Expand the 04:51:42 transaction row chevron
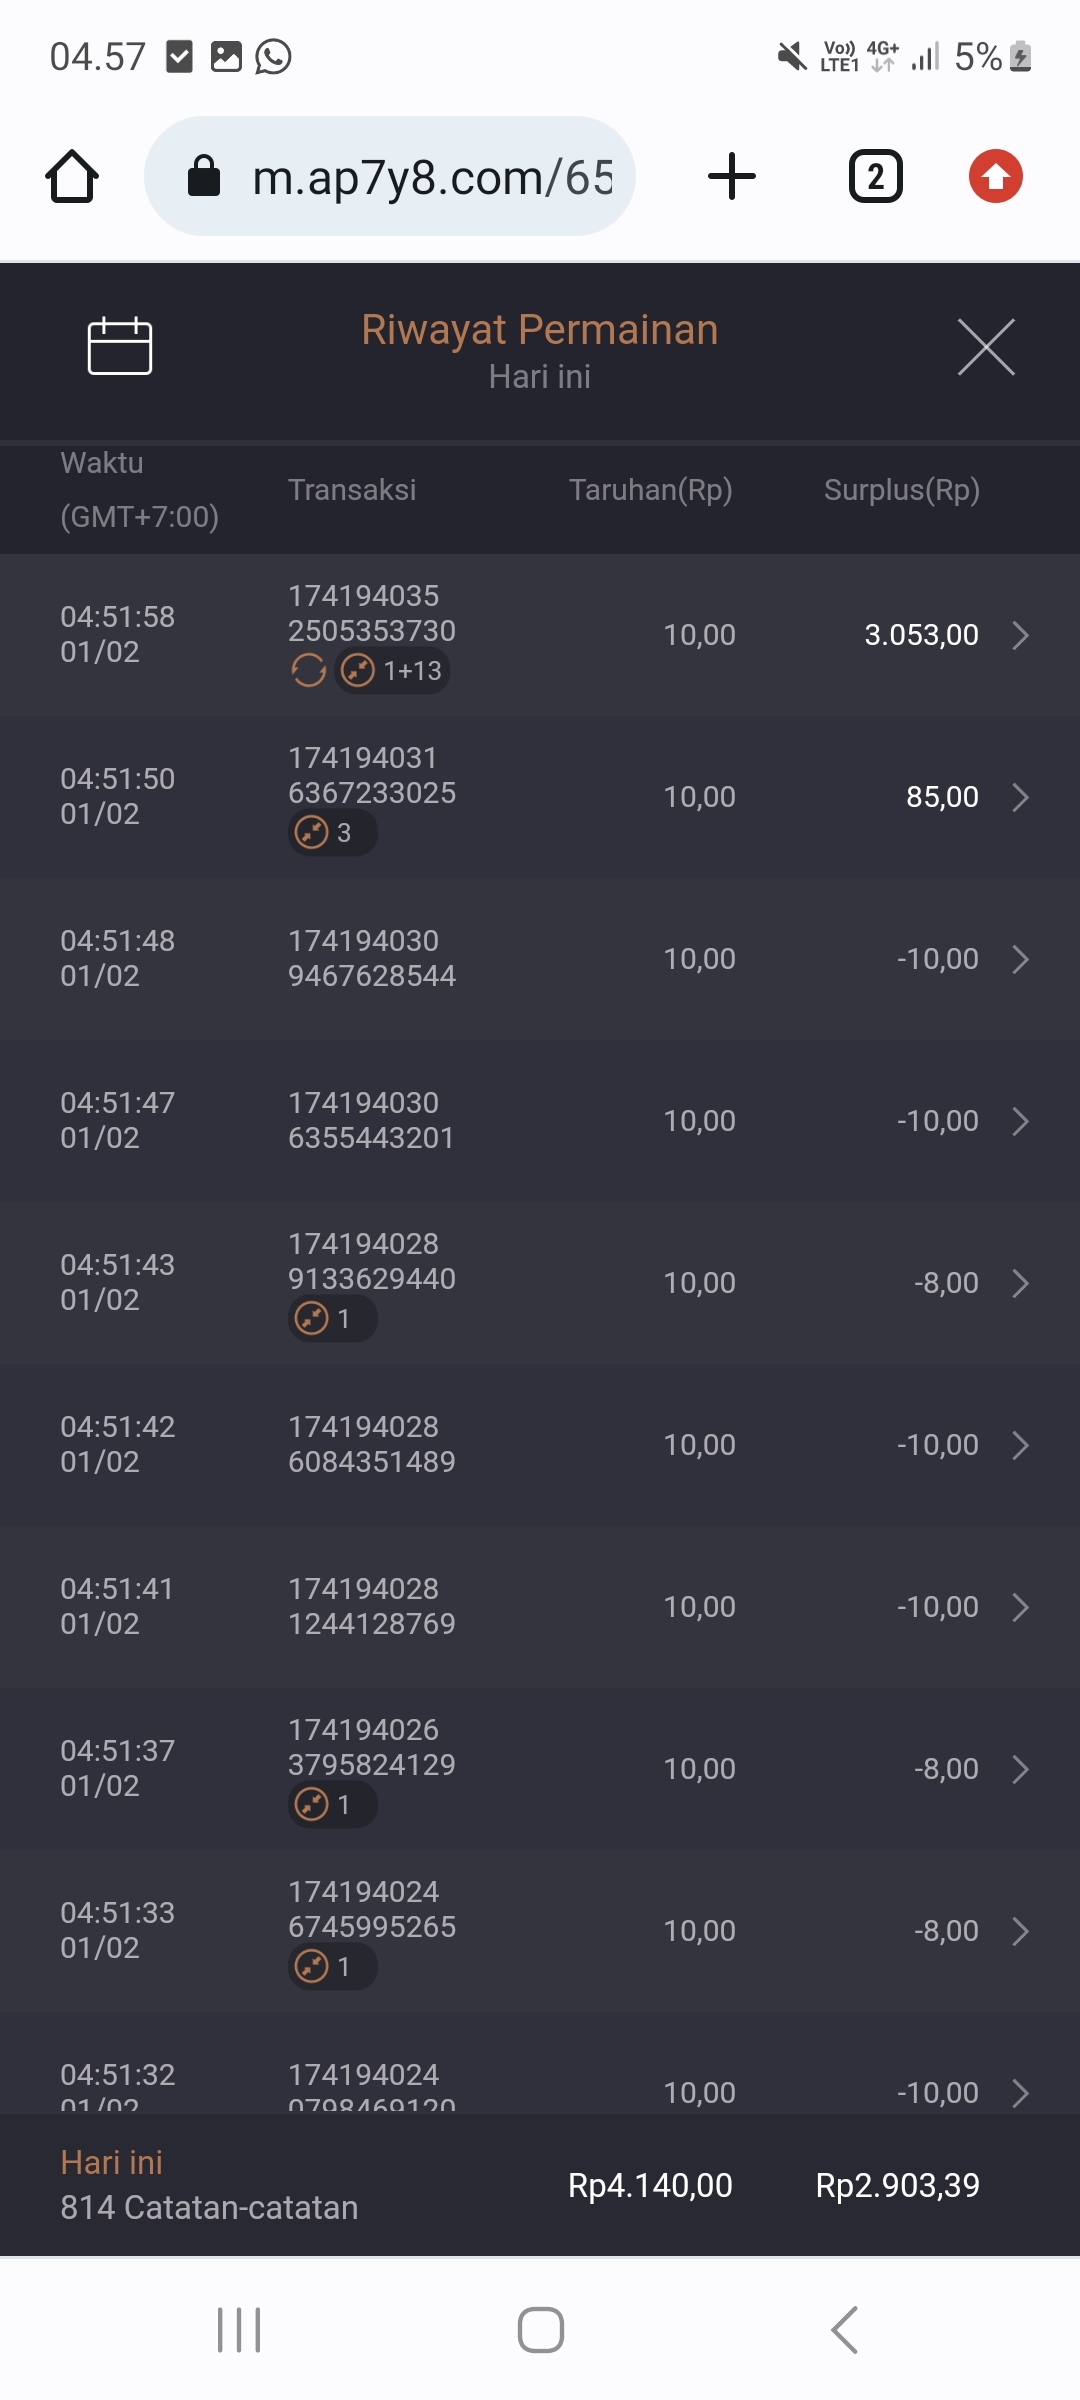The height and width of the screenshot is (2400, 1080). [x=1020, y=1445]
